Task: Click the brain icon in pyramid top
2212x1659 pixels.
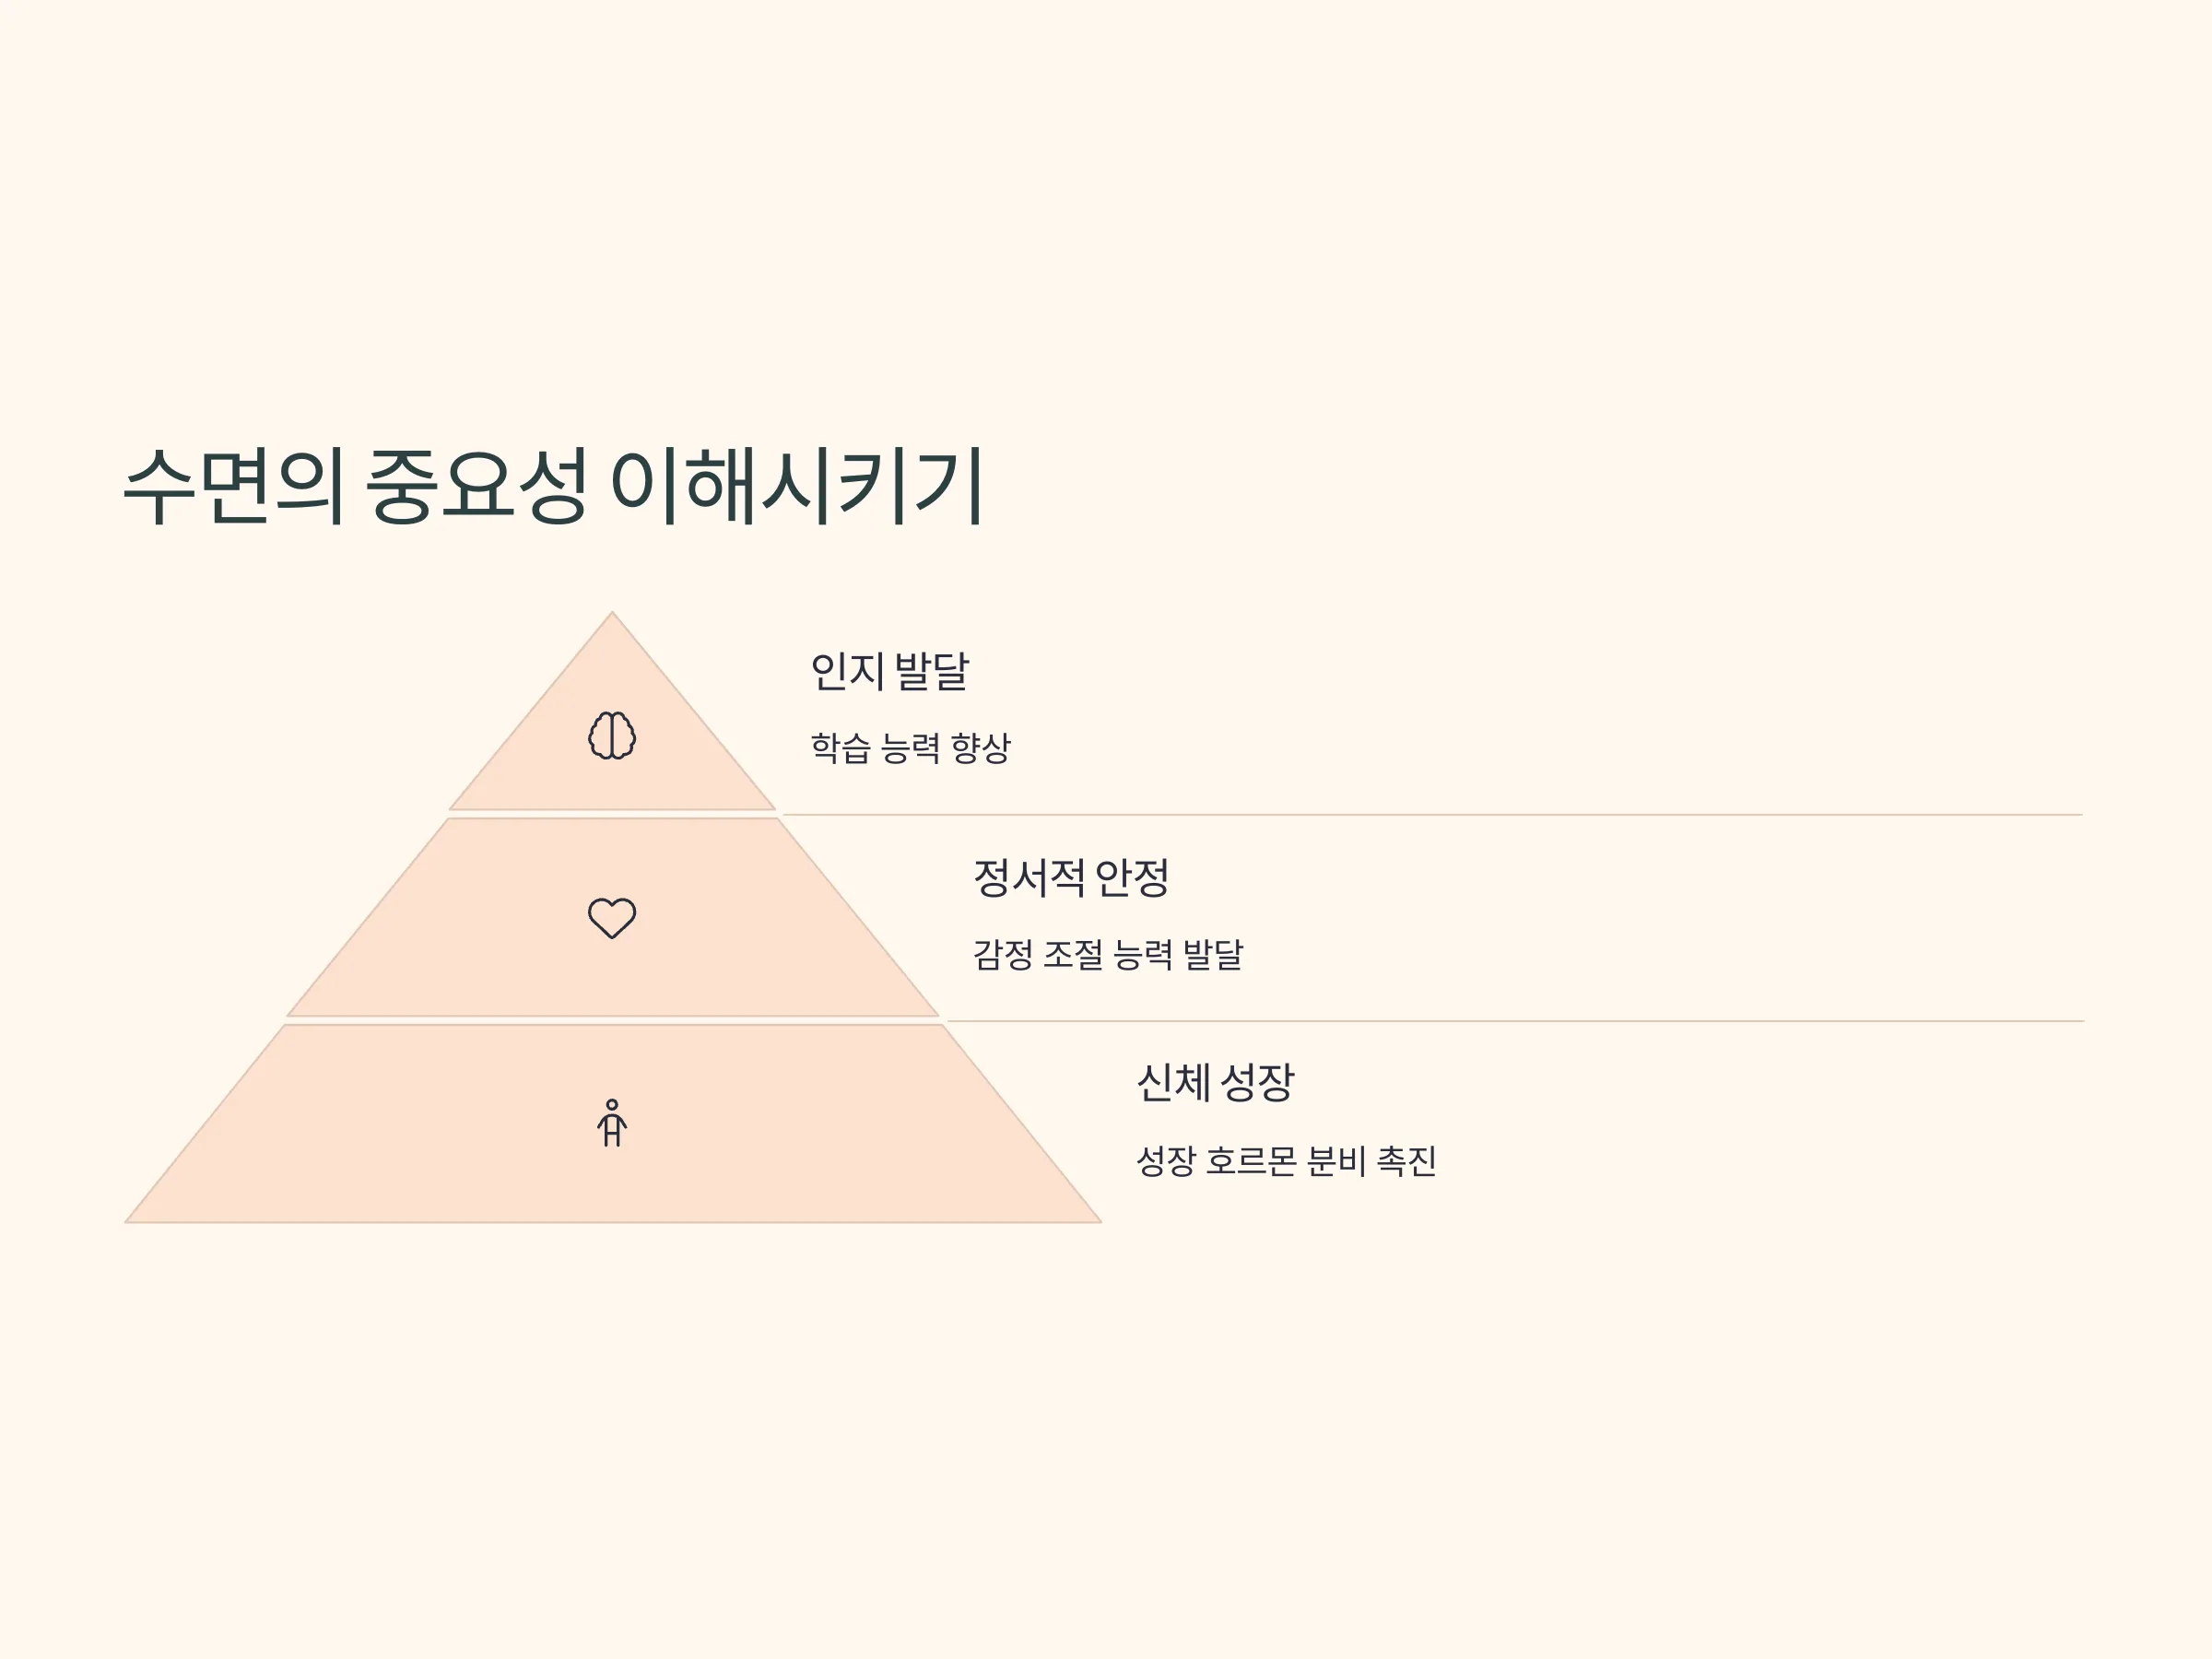Action: [x=612, y=735]
